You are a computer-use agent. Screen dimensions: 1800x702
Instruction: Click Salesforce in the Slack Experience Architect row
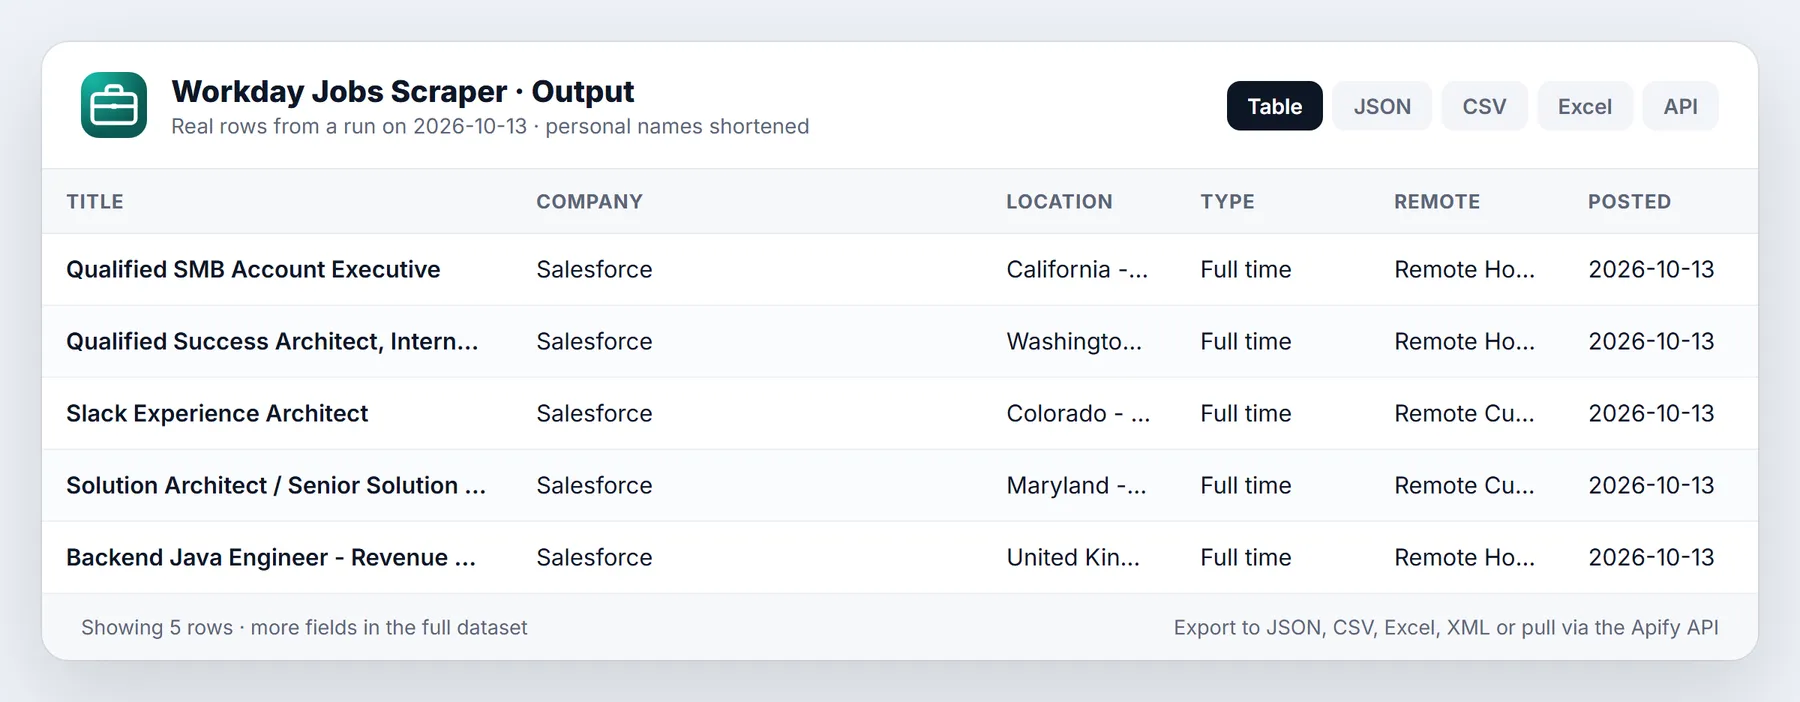[594, 414]
